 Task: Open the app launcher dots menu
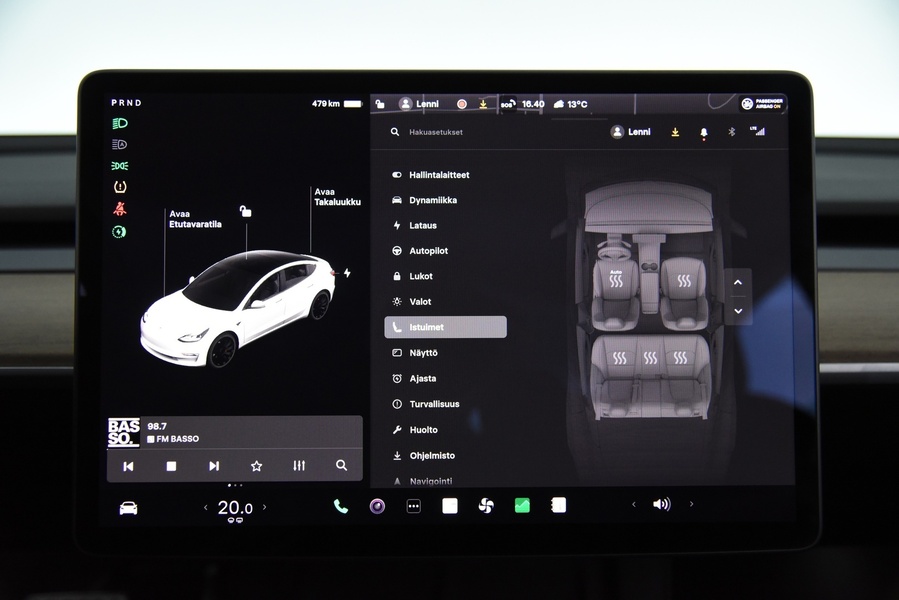pos(413,505)
